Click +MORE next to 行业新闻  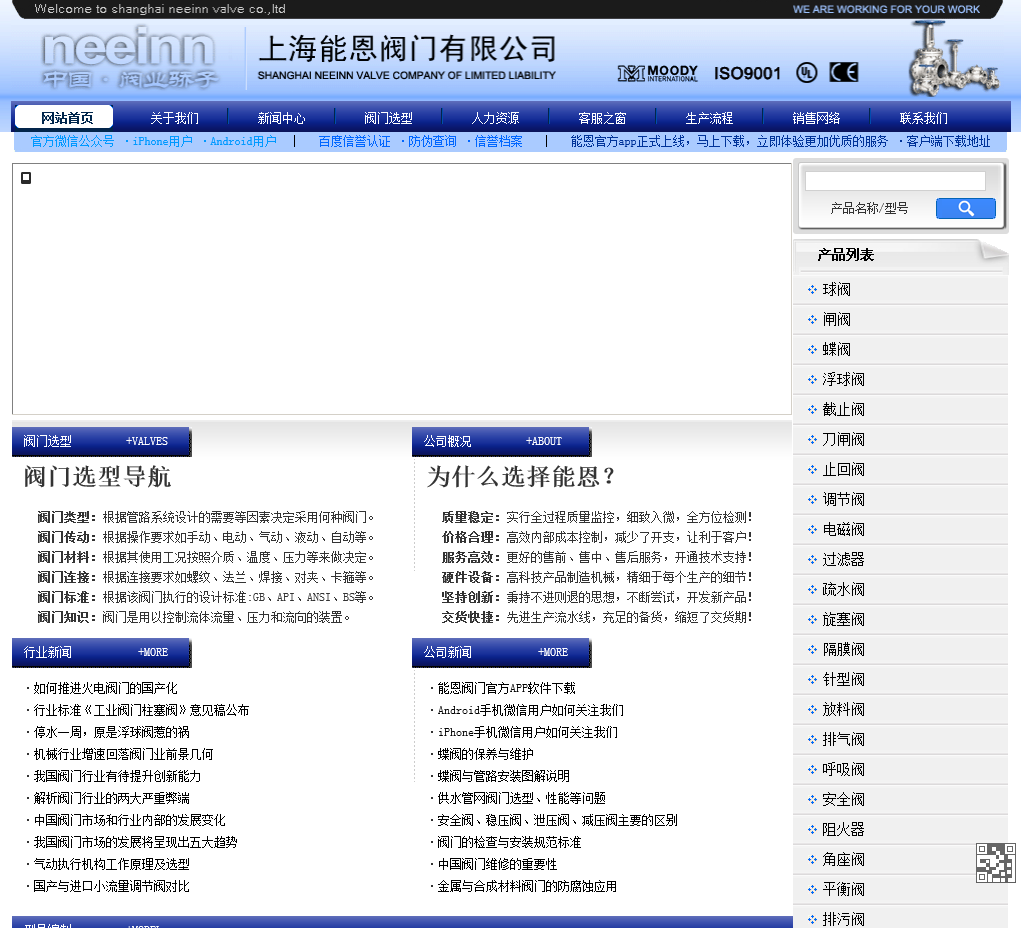(153, 652)
